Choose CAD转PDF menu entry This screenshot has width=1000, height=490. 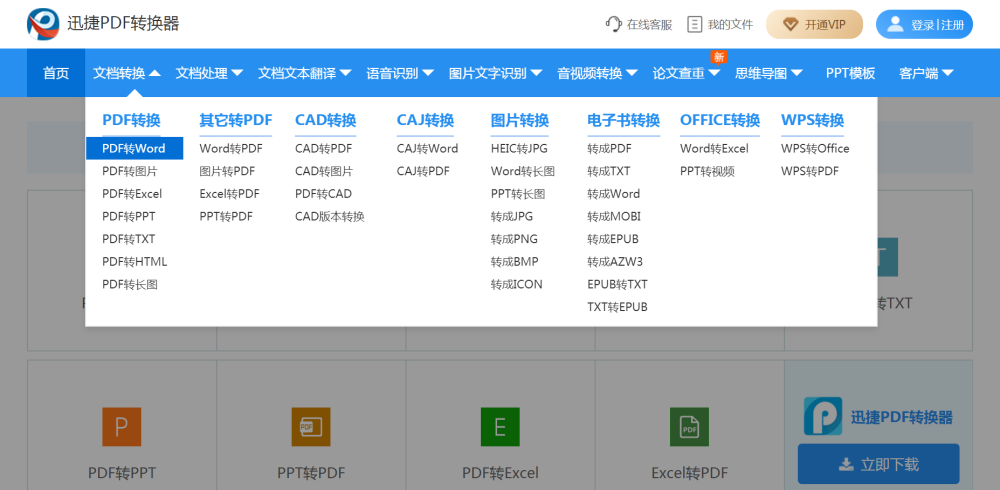click(x=323, y=149)
